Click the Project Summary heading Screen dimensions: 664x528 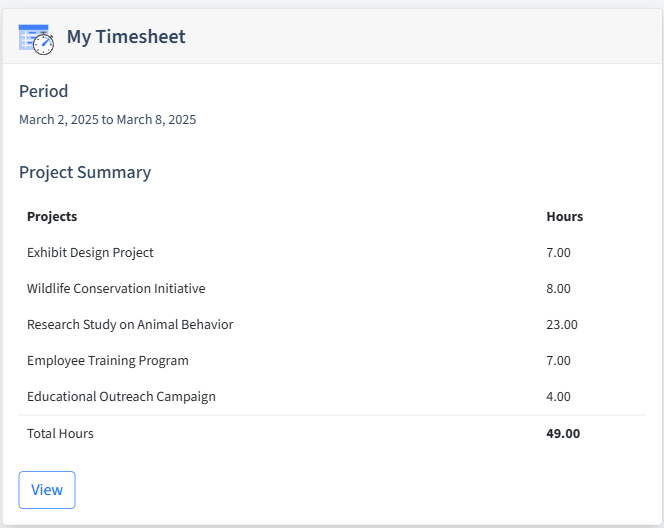pos(85,172)
